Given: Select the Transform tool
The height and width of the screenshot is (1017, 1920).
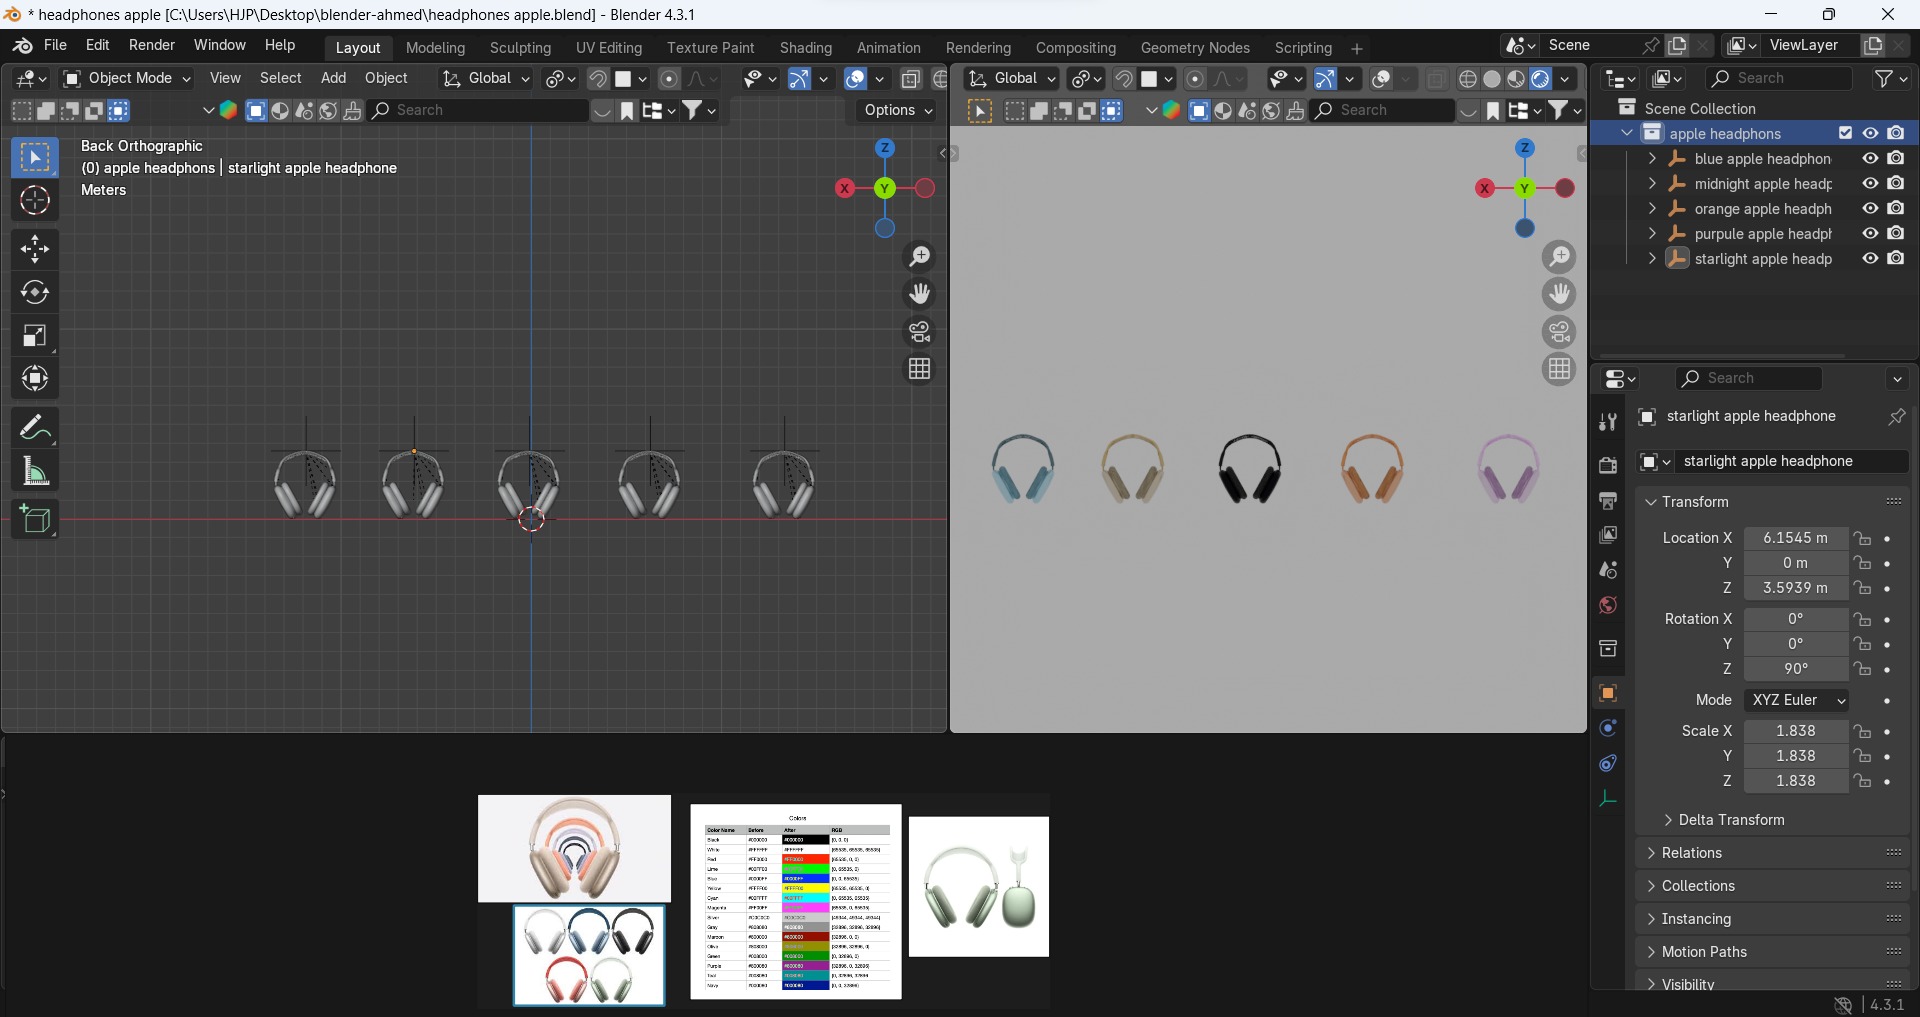Looking at the screenshot, I should point(35,378).
